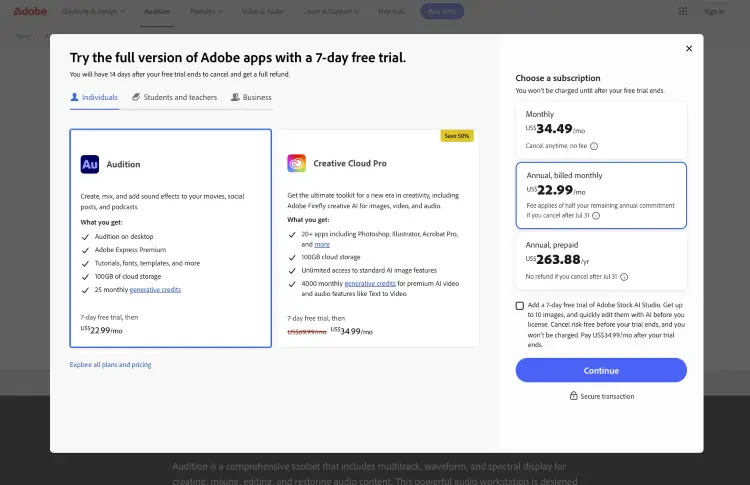This screenshot has height=485, width=750.
Task: Click the Adobe Express Premium item
Action: click(130, 250)
